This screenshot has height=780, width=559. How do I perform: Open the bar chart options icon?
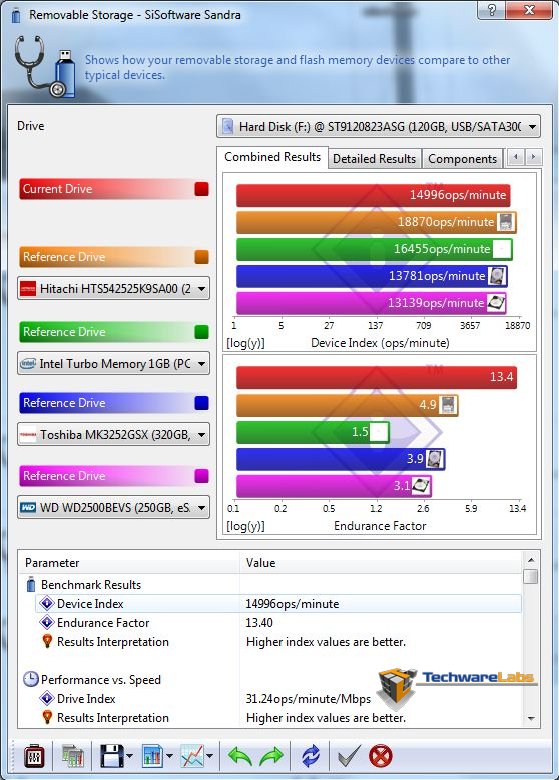click(153, 756)
